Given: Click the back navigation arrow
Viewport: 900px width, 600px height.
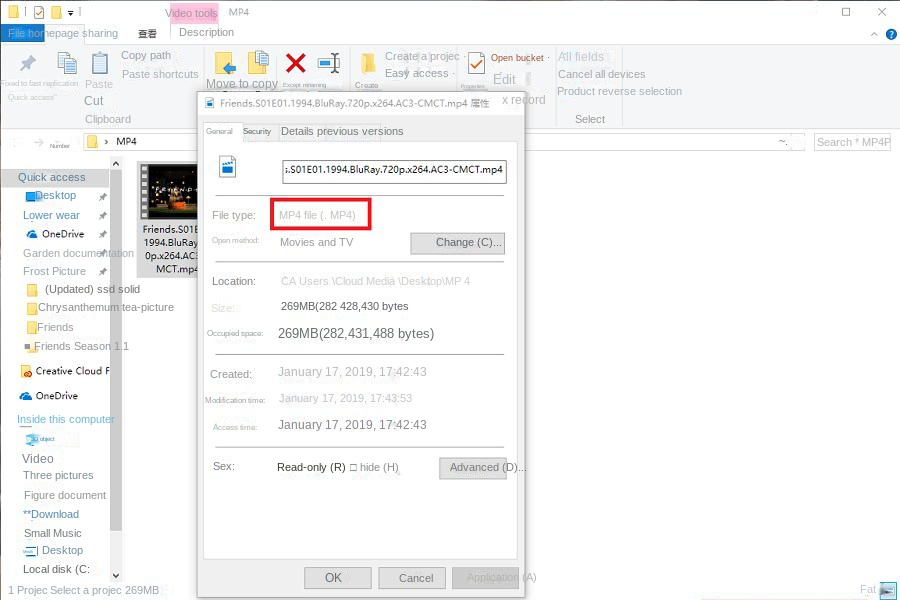Looking at the screenshot, I should [15, 142].
